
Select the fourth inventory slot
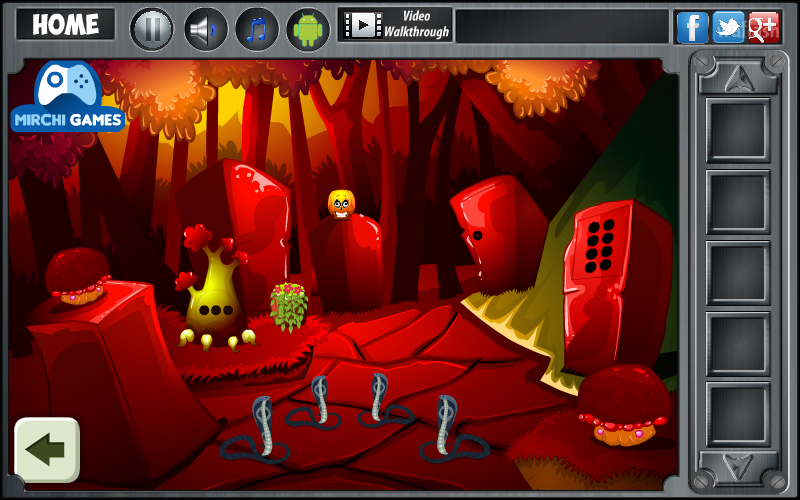[737, 343]
